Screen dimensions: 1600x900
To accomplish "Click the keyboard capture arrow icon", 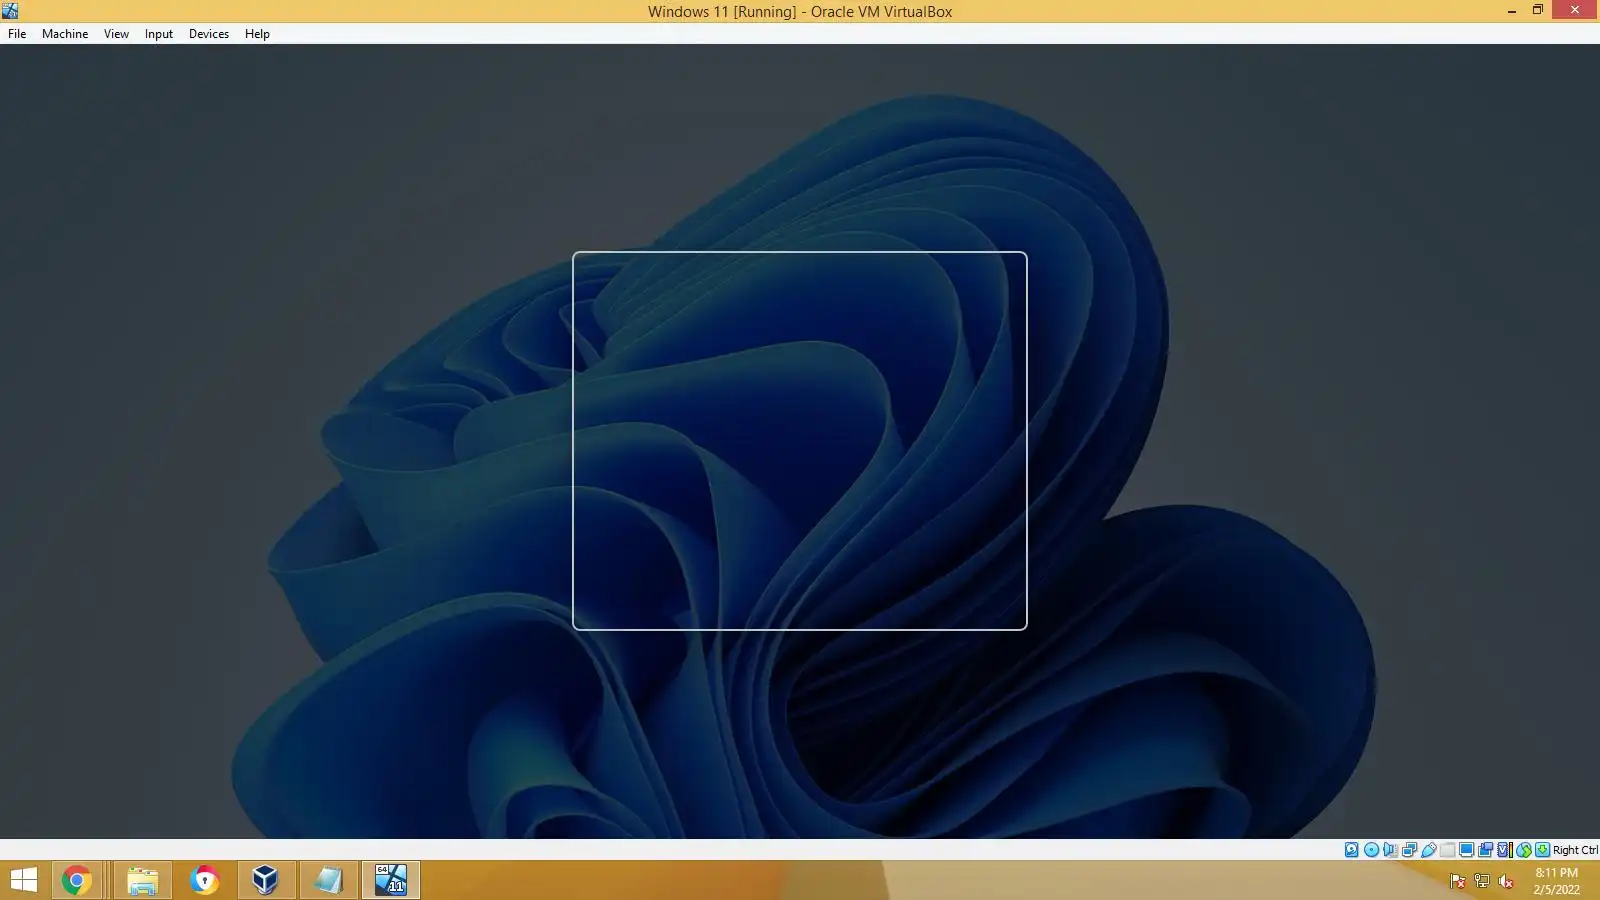I will pos(1542,850).
